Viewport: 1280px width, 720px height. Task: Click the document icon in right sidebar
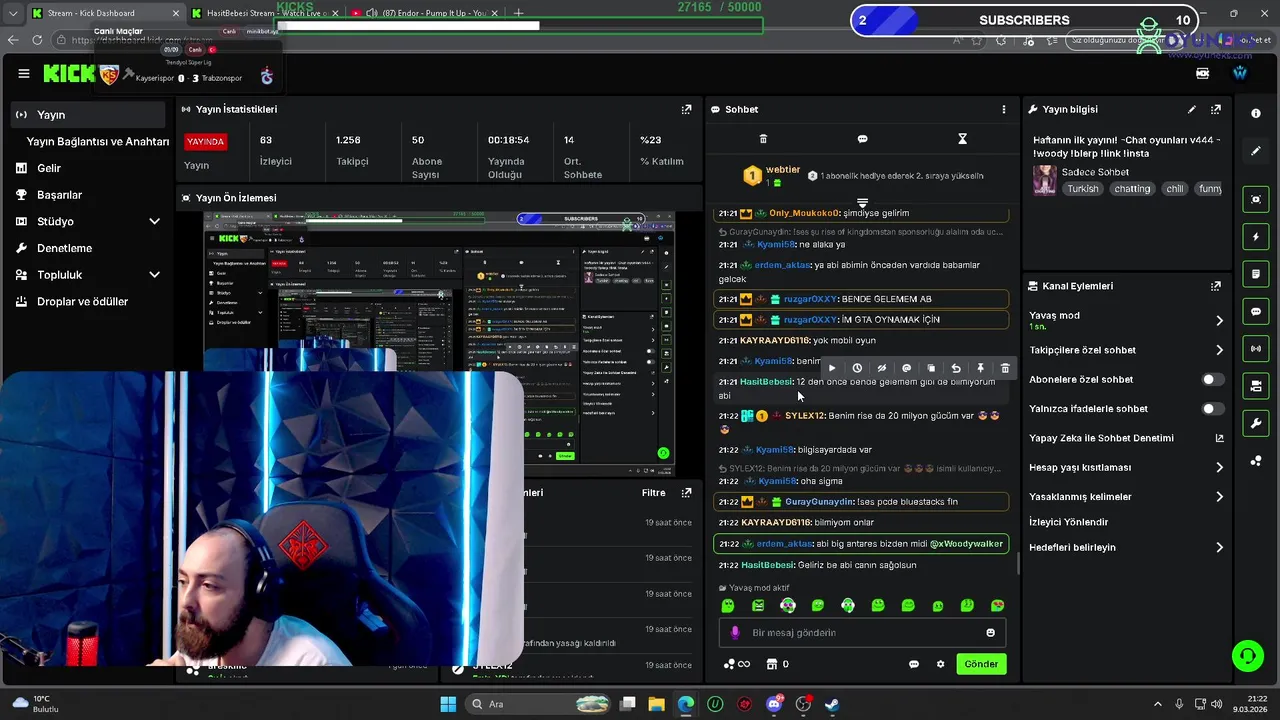point(1256,274)
